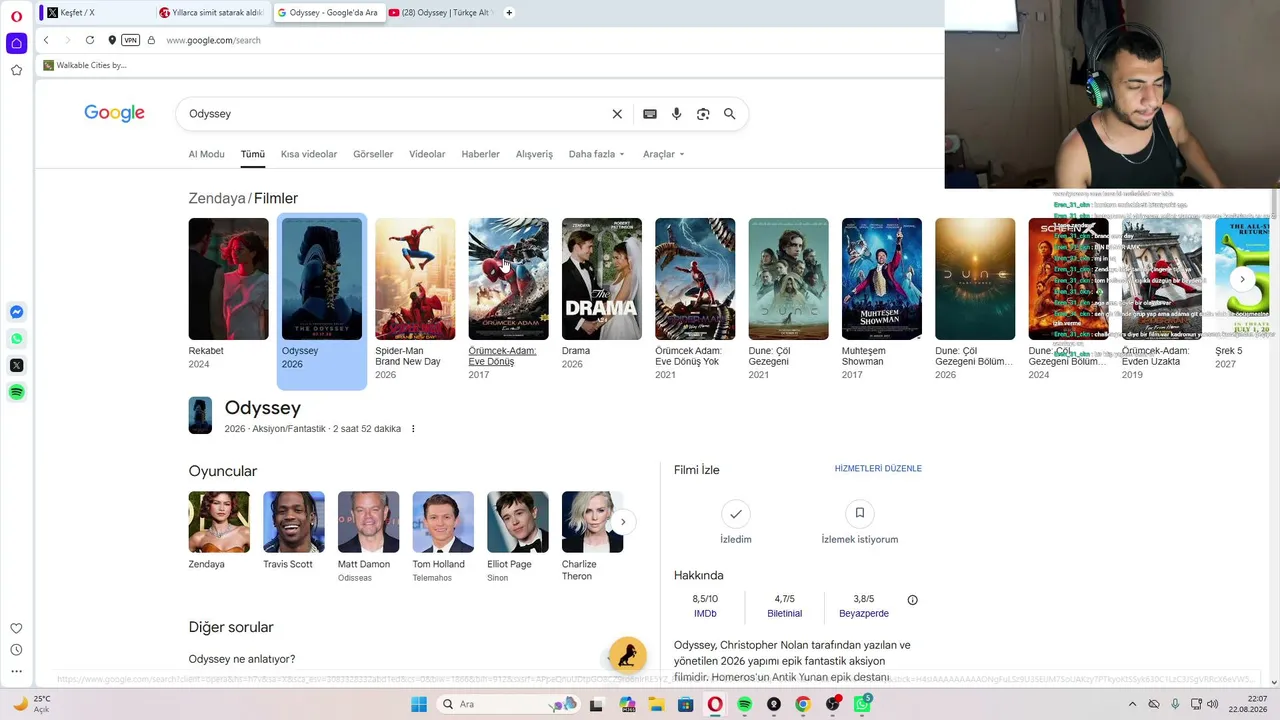1280x720 pixels.
Task: Open Spotify player in Opera sidebar
Action: [16, 392]
